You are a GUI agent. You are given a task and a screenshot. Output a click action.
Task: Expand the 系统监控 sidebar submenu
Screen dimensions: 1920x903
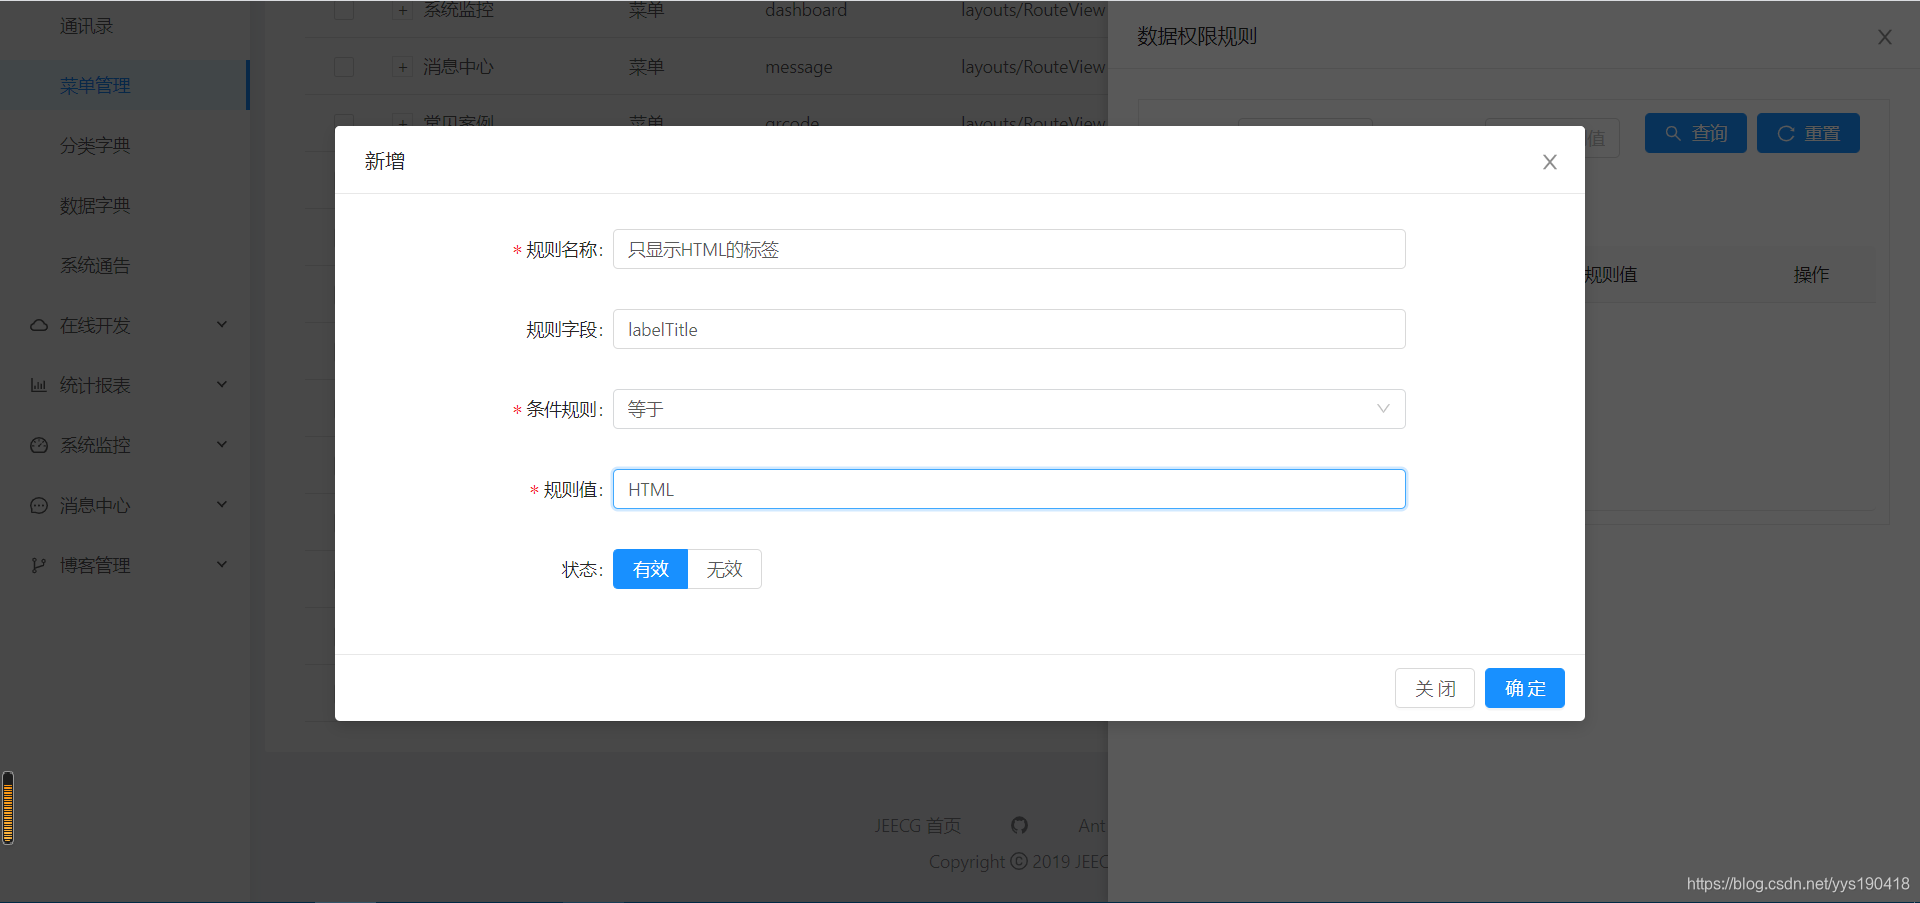pos(124,445)
